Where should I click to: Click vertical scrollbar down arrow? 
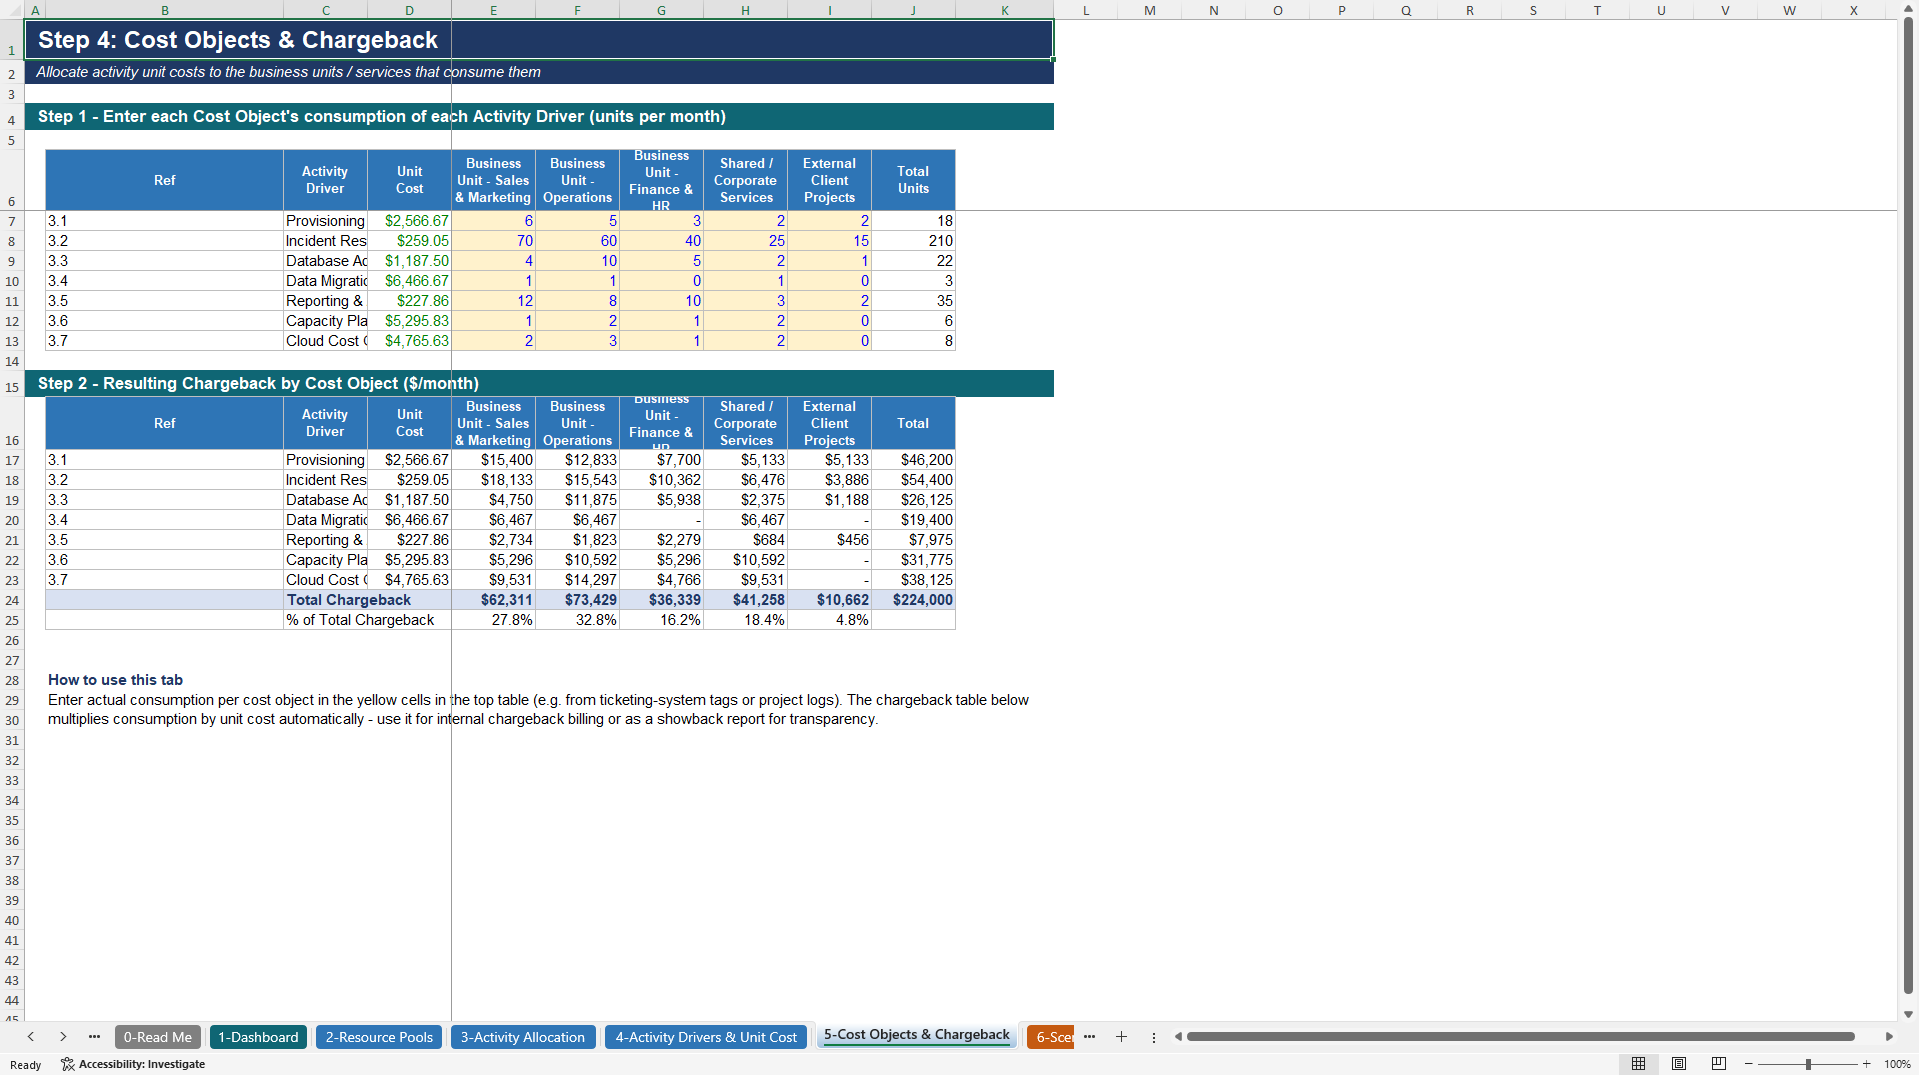1908,1014
